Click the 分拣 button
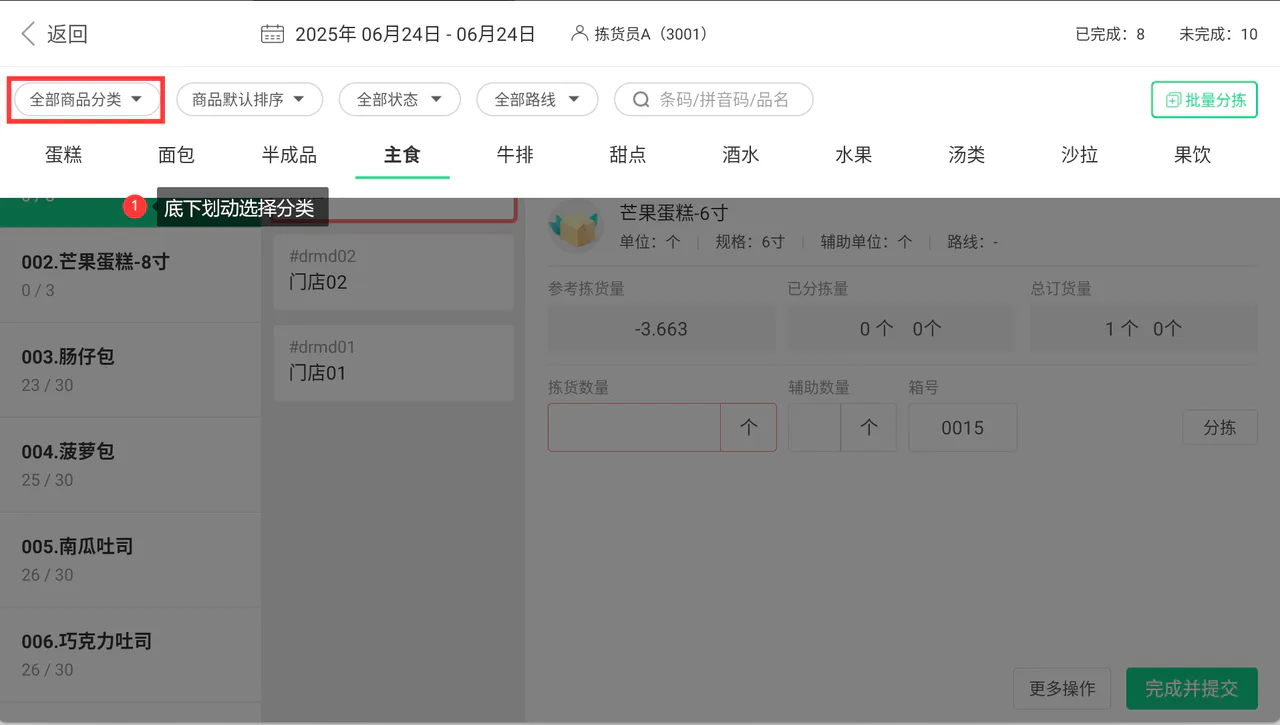This screenshot has height=725, width=1280. pos(1220,428)
